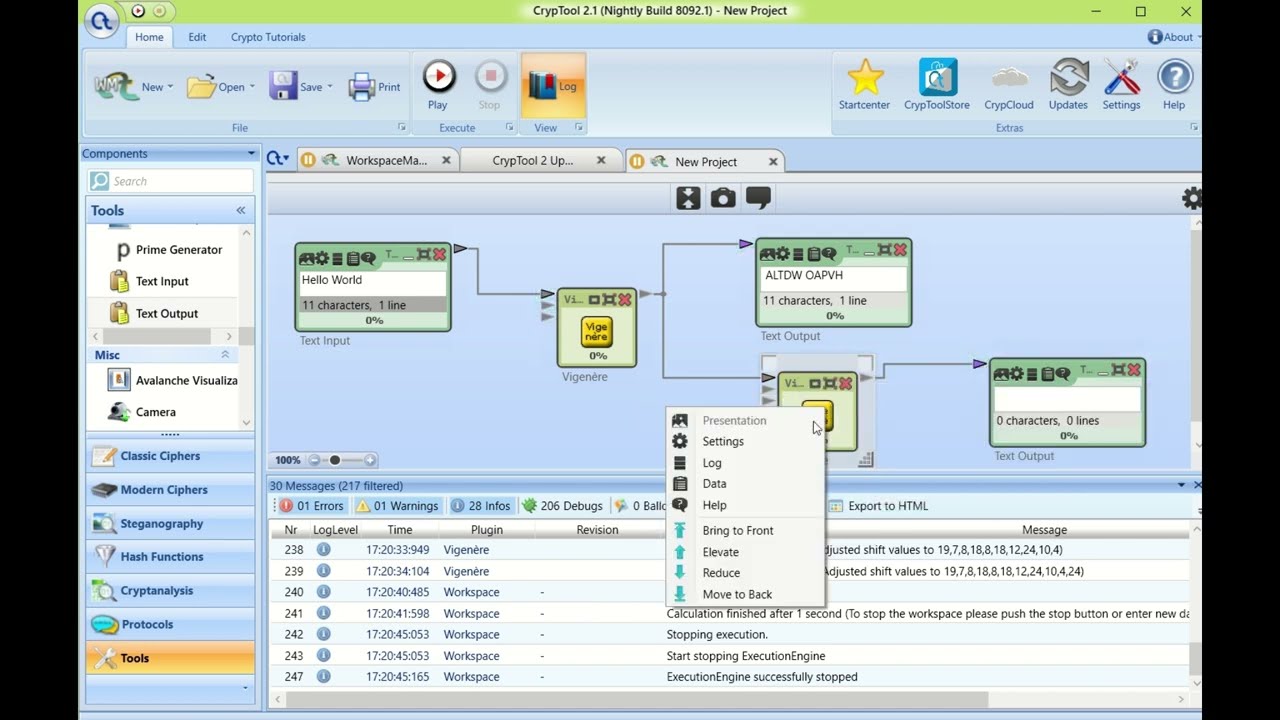Click the About button
Viewport: 1280px width, 720px height.
[x=1171, y=37]
